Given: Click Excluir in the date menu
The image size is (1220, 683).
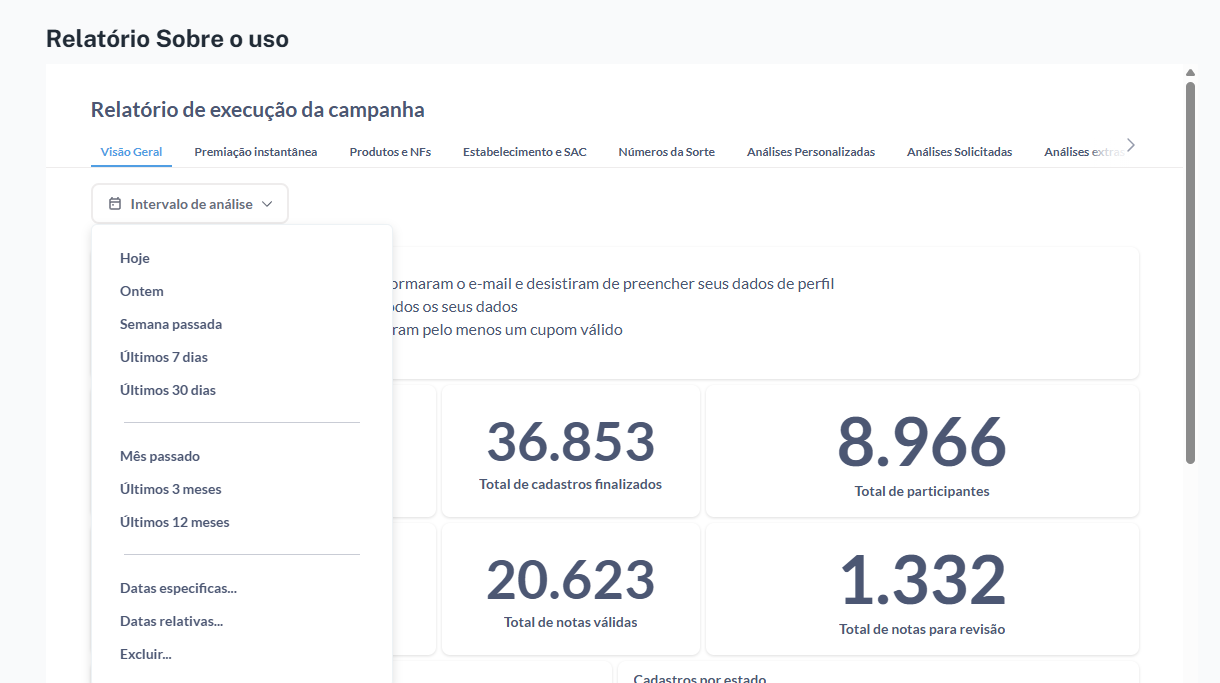Looking at the screenshot, I should click(x=146, y=654).
